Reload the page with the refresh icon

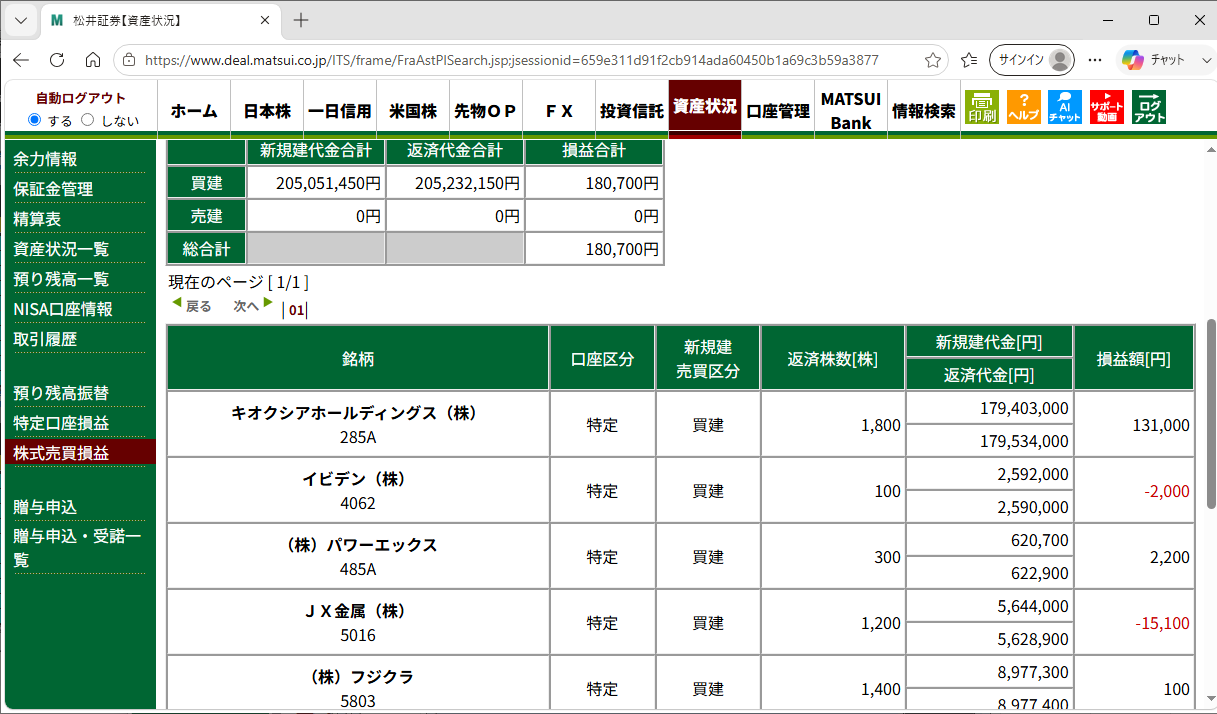(x=57, y=60)
